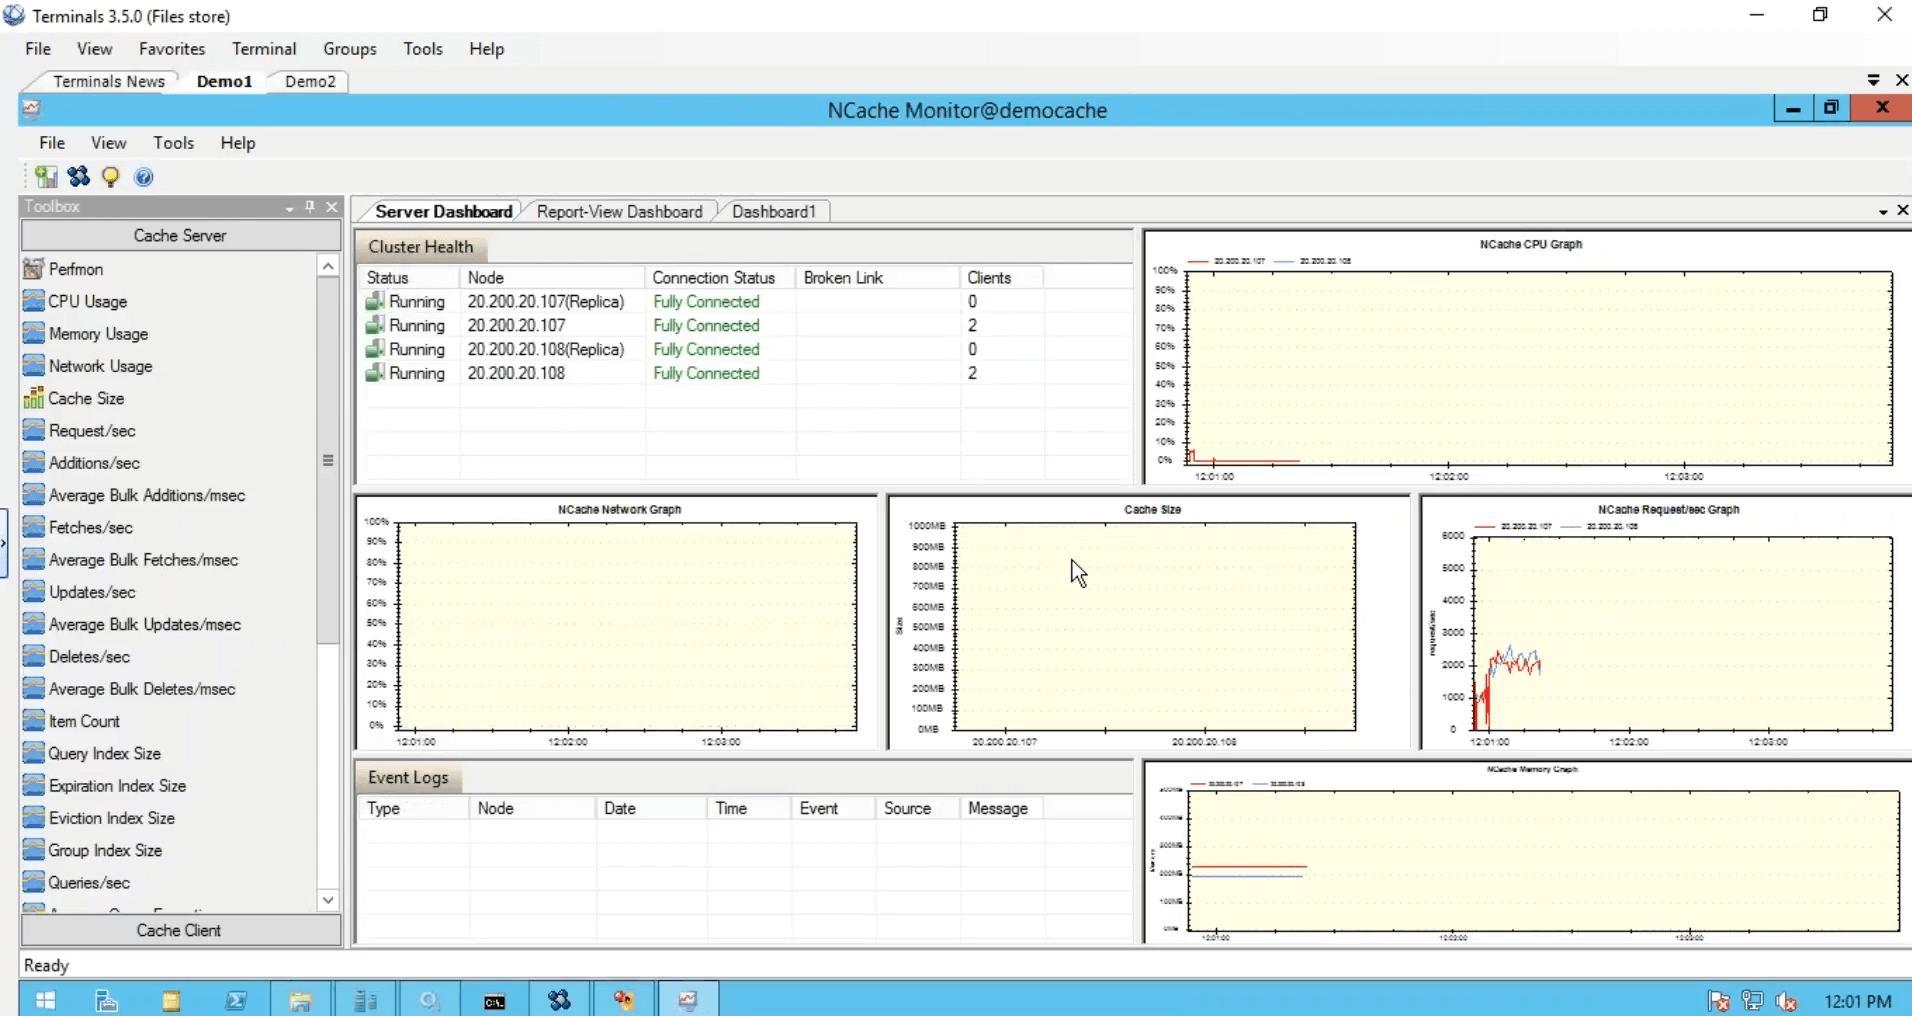Screen dimensions: 1912x1016
Task: Click the Windows Start button on the taskbar
Action: tap(46, 1000)
